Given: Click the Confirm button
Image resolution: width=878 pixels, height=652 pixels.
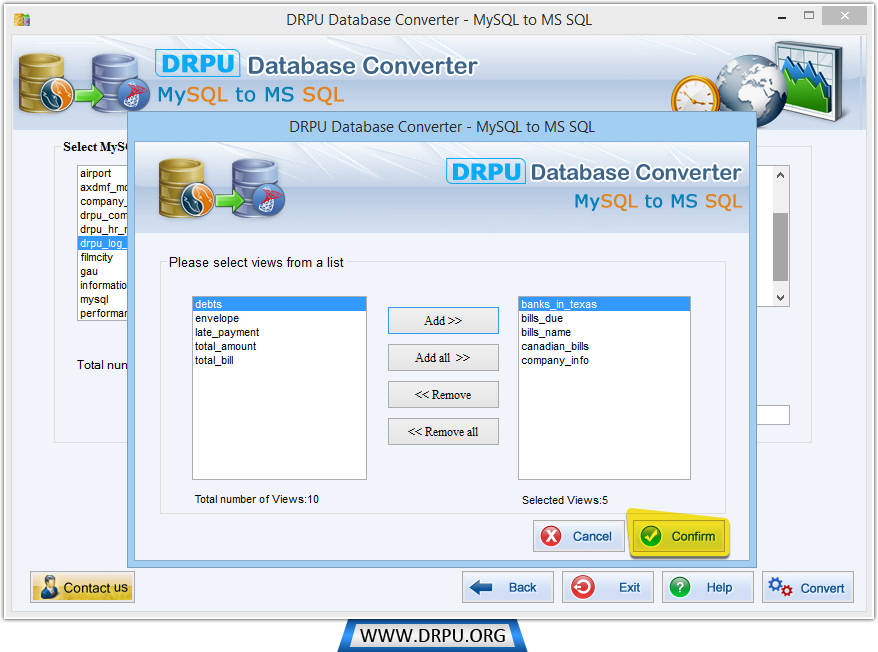Looking at the screenshot, I should [679, 536].
